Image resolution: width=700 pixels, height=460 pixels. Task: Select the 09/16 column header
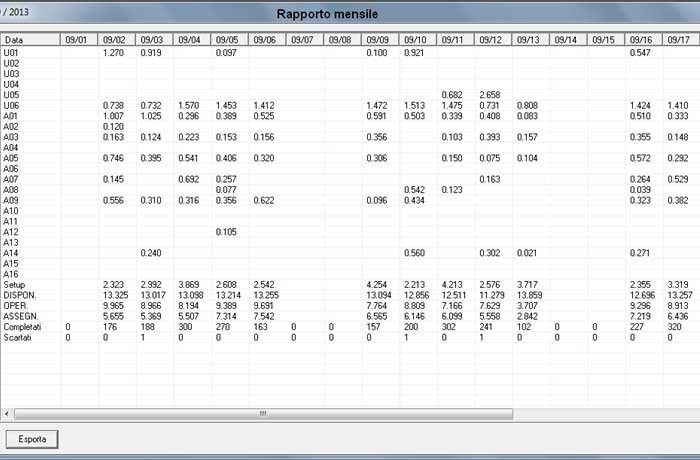point(643,40)
